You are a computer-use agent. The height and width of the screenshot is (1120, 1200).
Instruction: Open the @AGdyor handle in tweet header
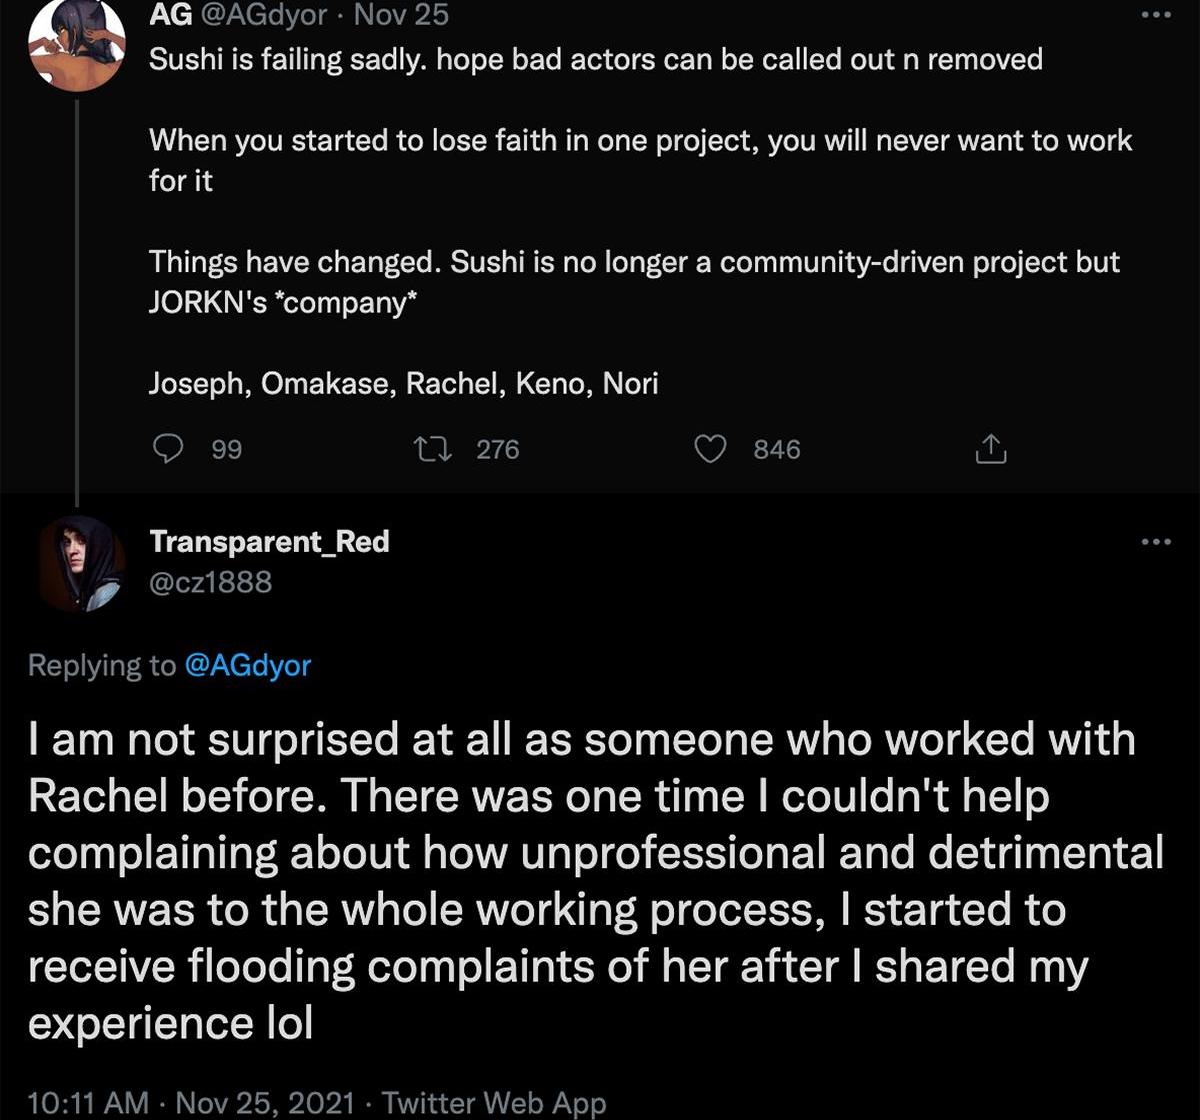(x=265, y=15)
